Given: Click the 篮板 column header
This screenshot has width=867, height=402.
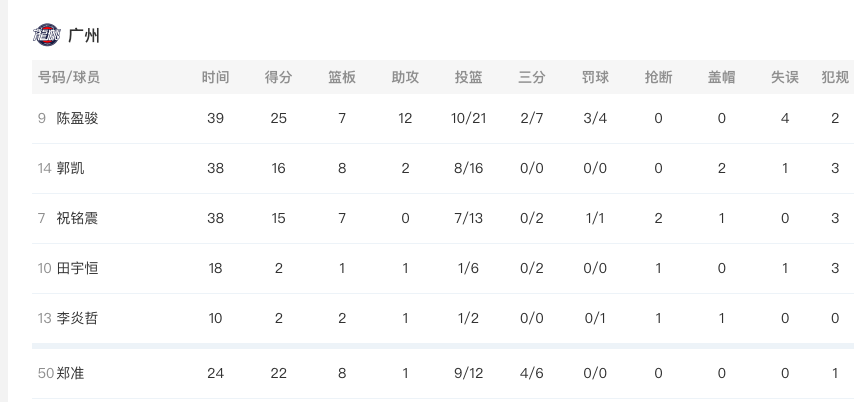Looking at the screenshot, I should click(342, 77).
